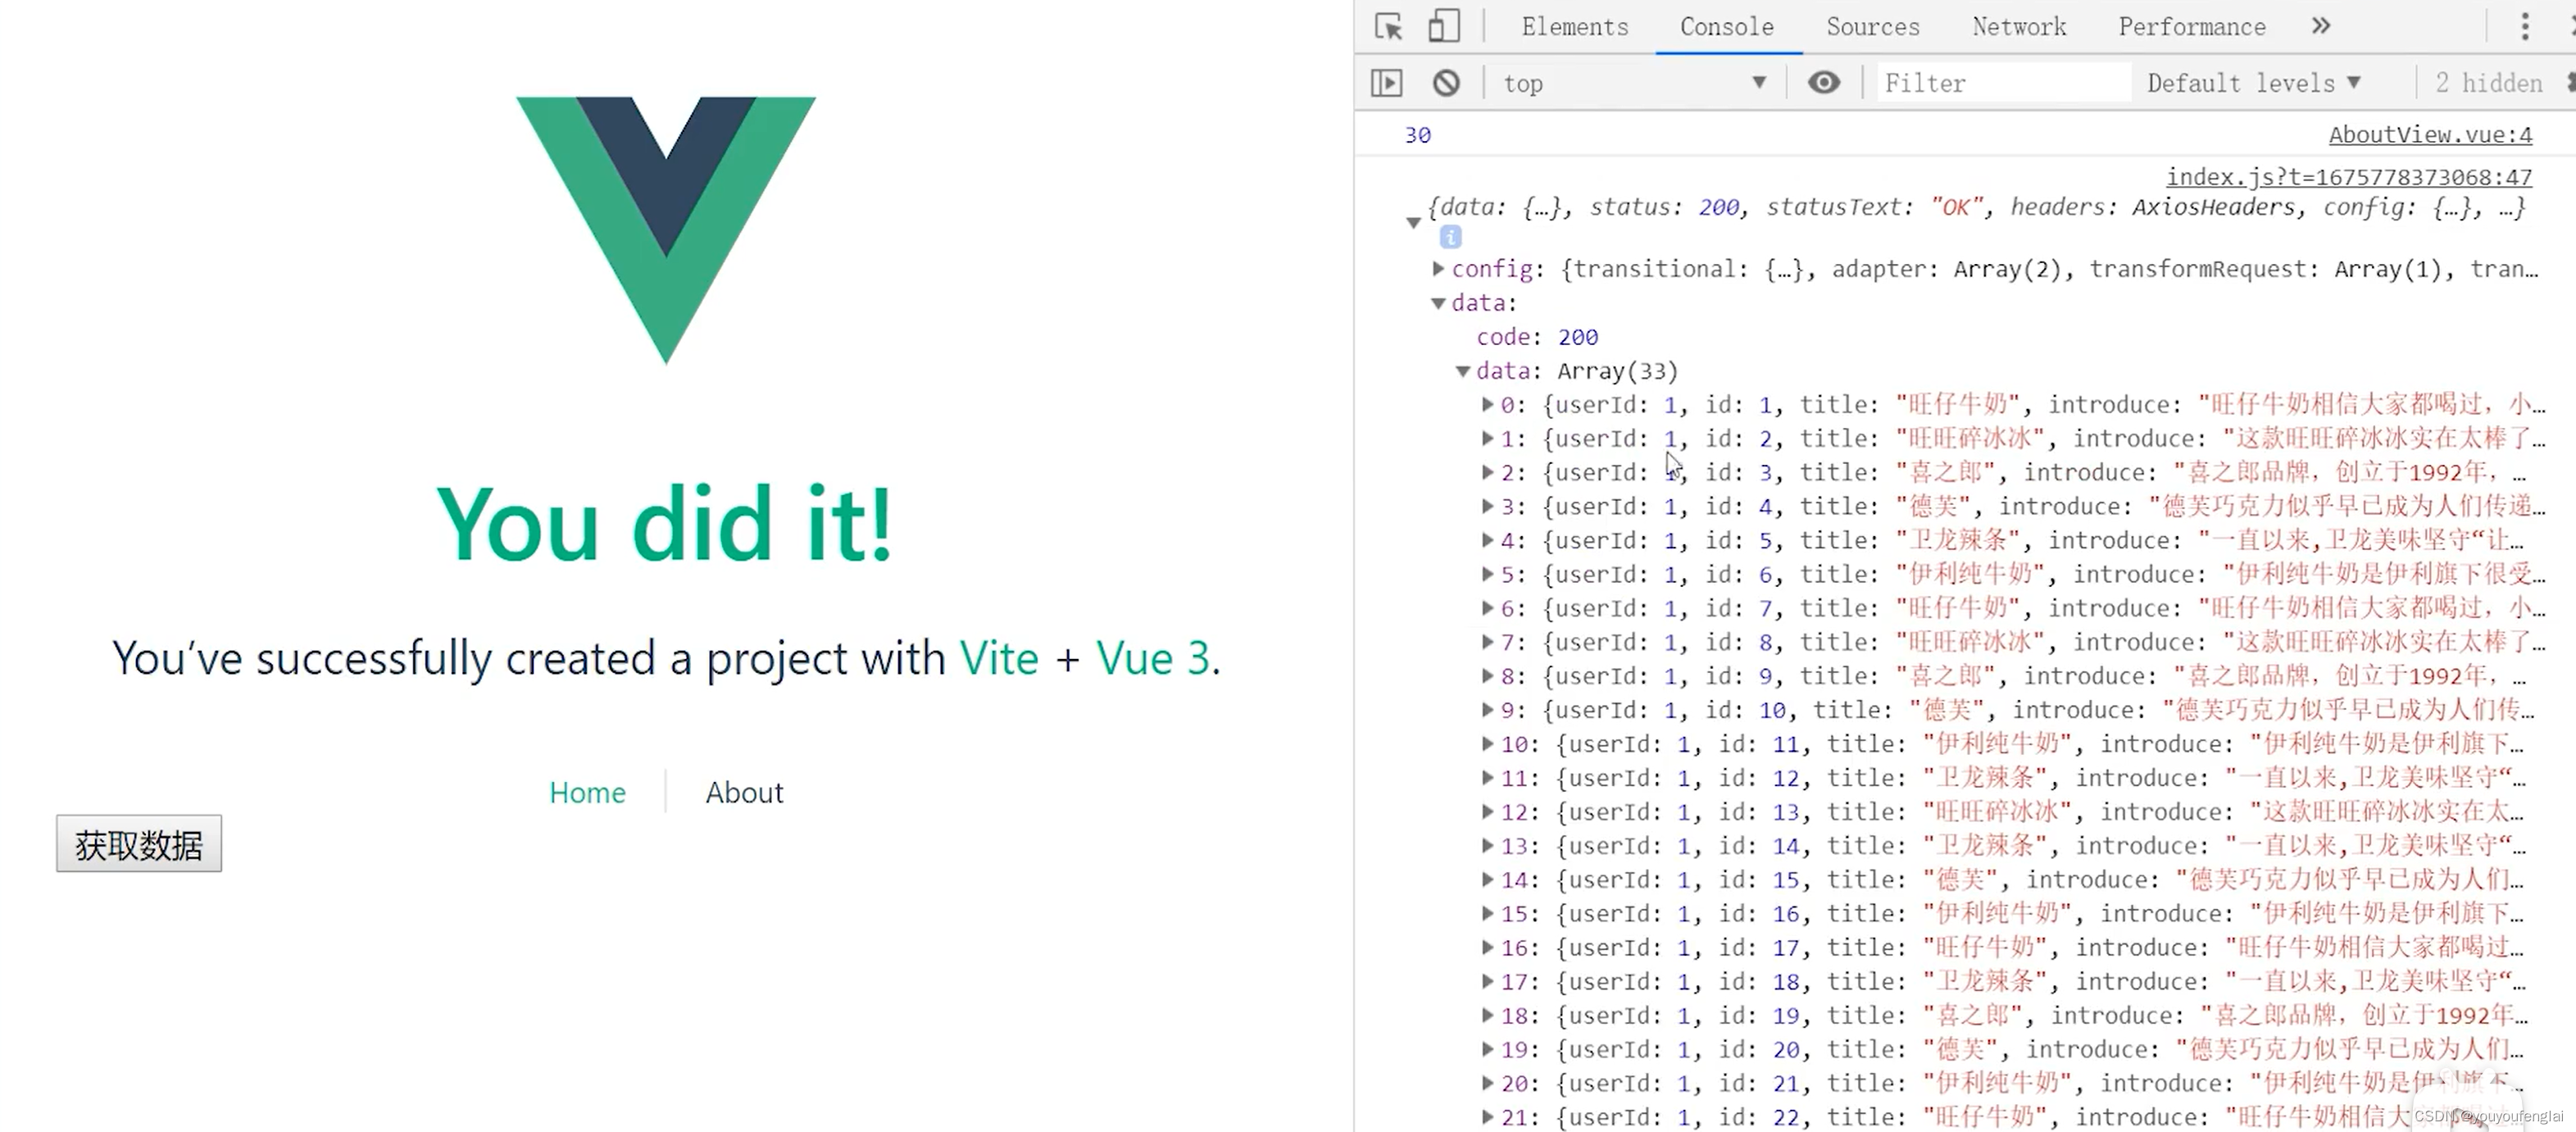Toggle the device toolbar icon
The height and width of the screenshot is (1132, 2576).
[x=1443, y=26]
